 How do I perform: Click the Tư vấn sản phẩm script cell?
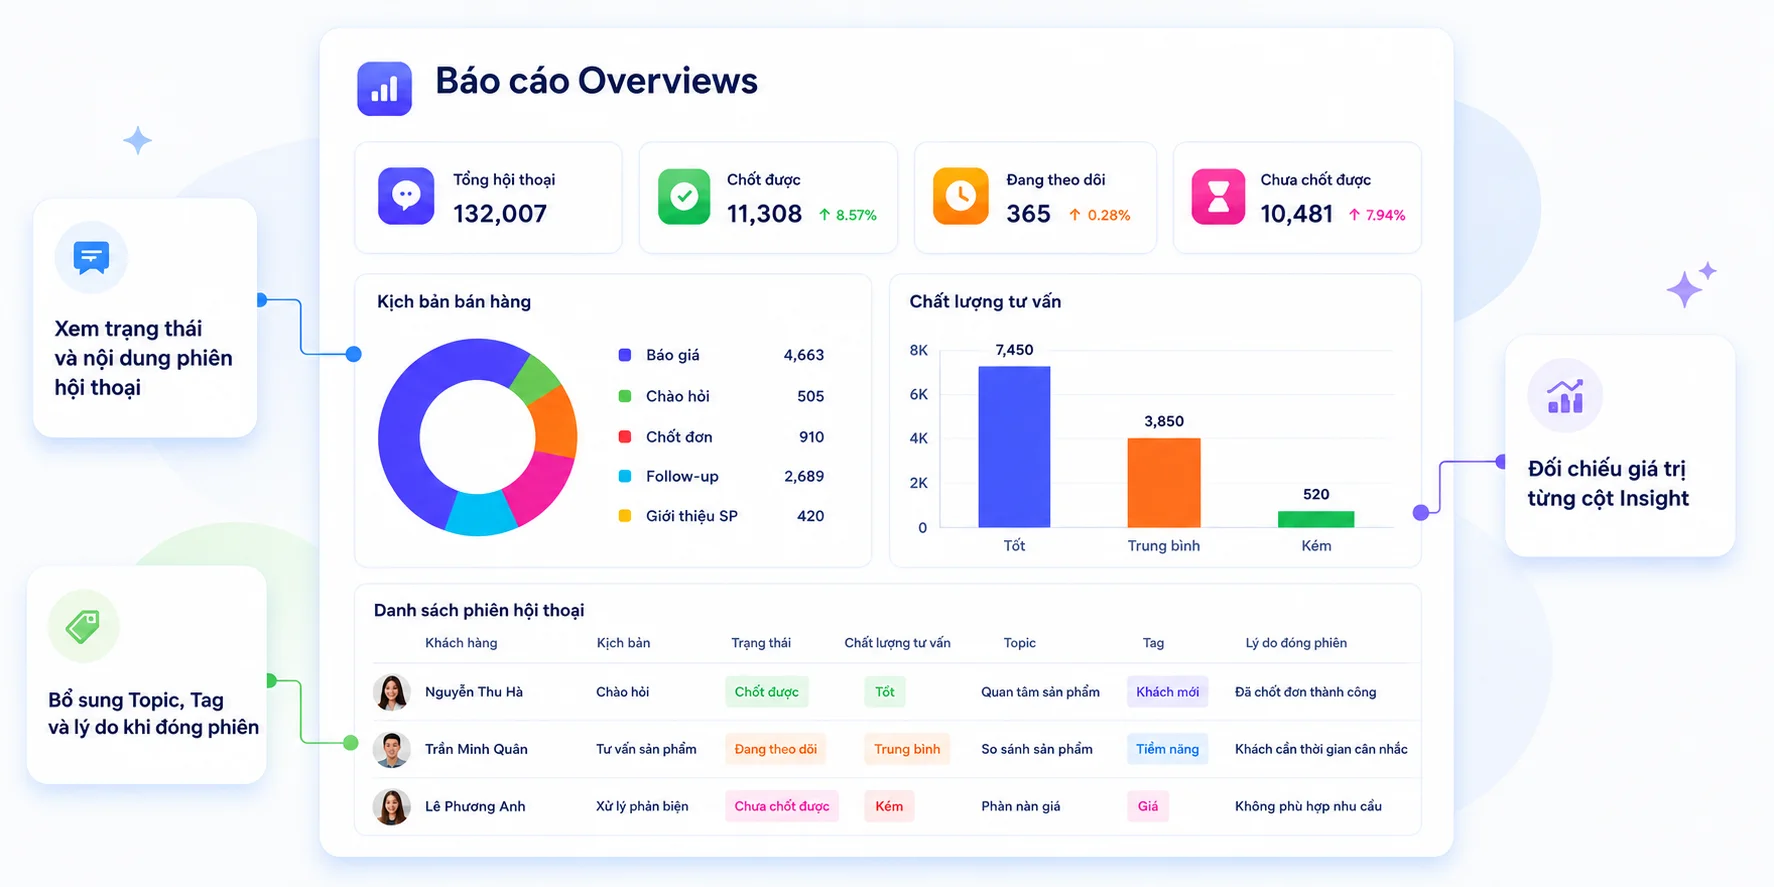click(646, 749)
